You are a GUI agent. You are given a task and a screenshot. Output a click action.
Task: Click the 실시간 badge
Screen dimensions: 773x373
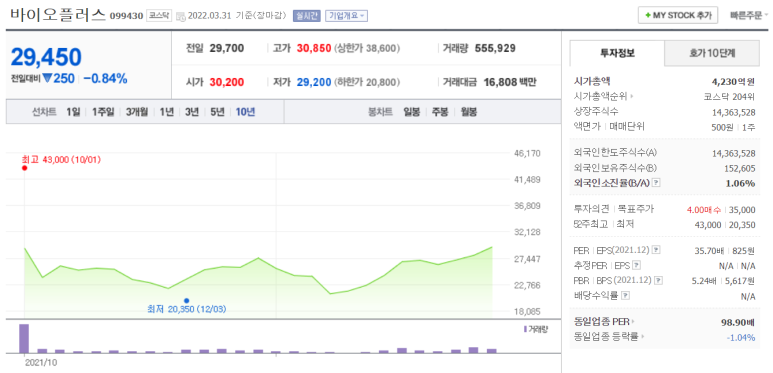coord(306,16)
